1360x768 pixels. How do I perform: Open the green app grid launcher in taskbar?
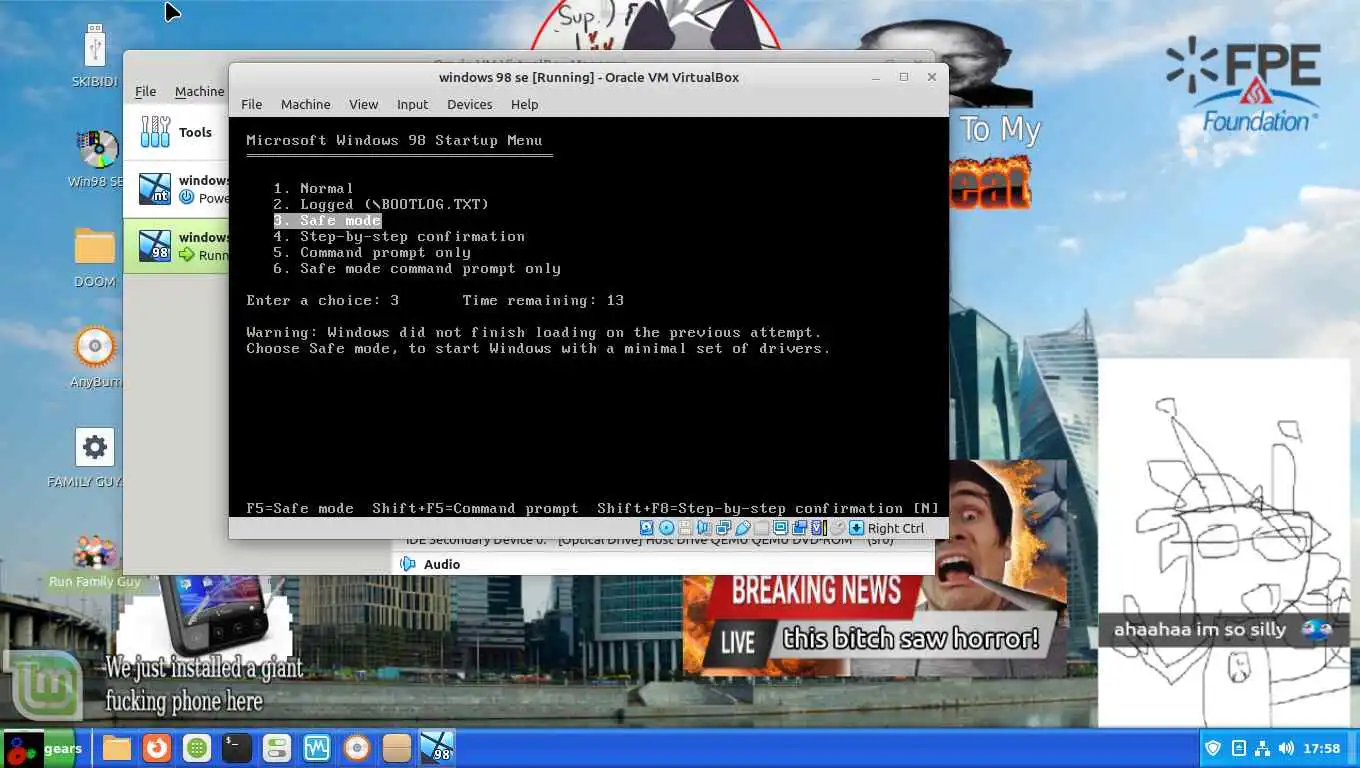[x=197, y=748]
